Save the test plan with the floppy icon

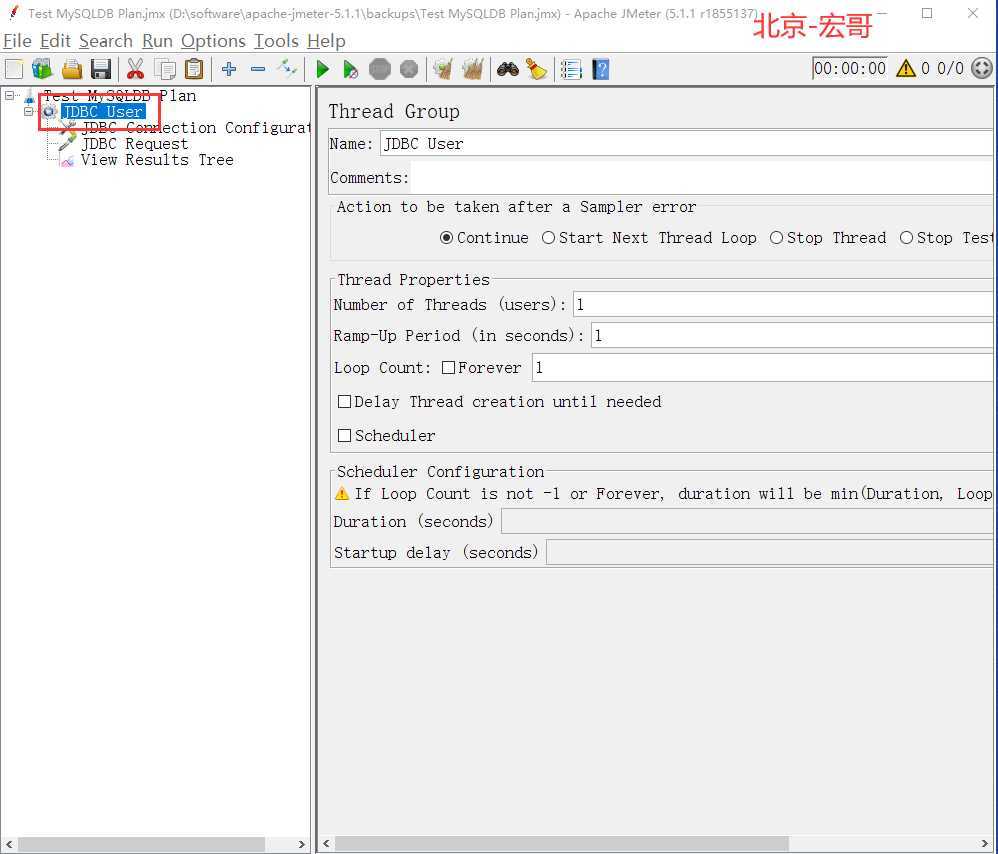tap(101, 69)
